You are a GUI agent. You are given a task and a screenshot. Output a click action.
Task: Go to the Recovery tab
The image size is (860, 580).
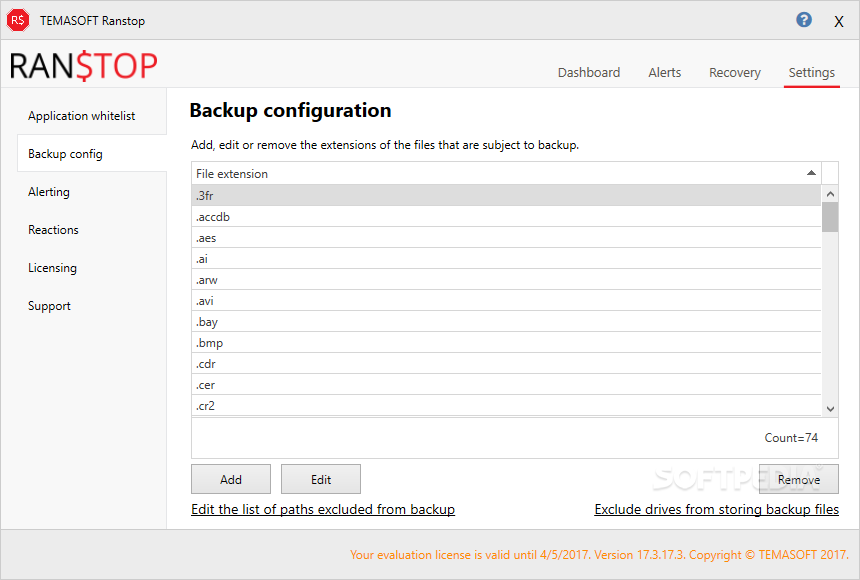pyautogui.click(x=734, y=72)
